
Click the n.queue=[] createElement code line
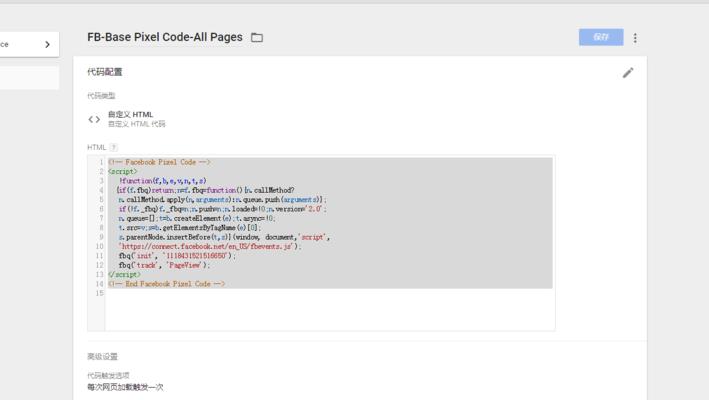tap(197, 218)
